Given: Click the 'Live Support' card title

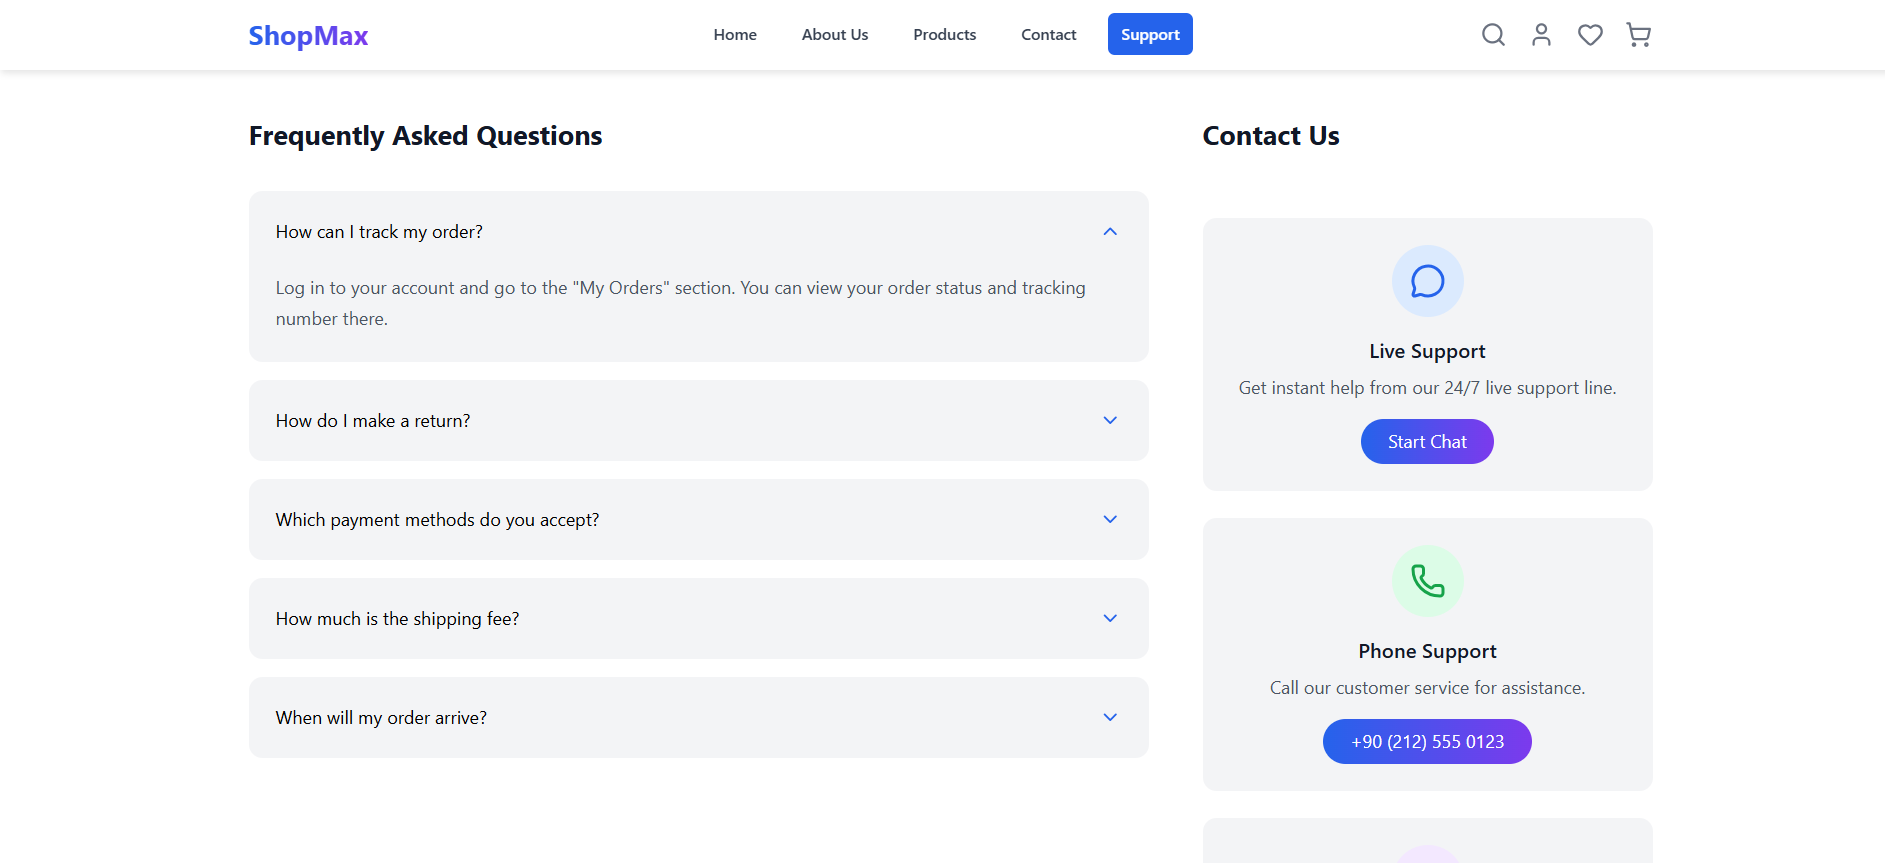Looking at the screenshot, I should pyautogui.click(x=1427, y=351).
